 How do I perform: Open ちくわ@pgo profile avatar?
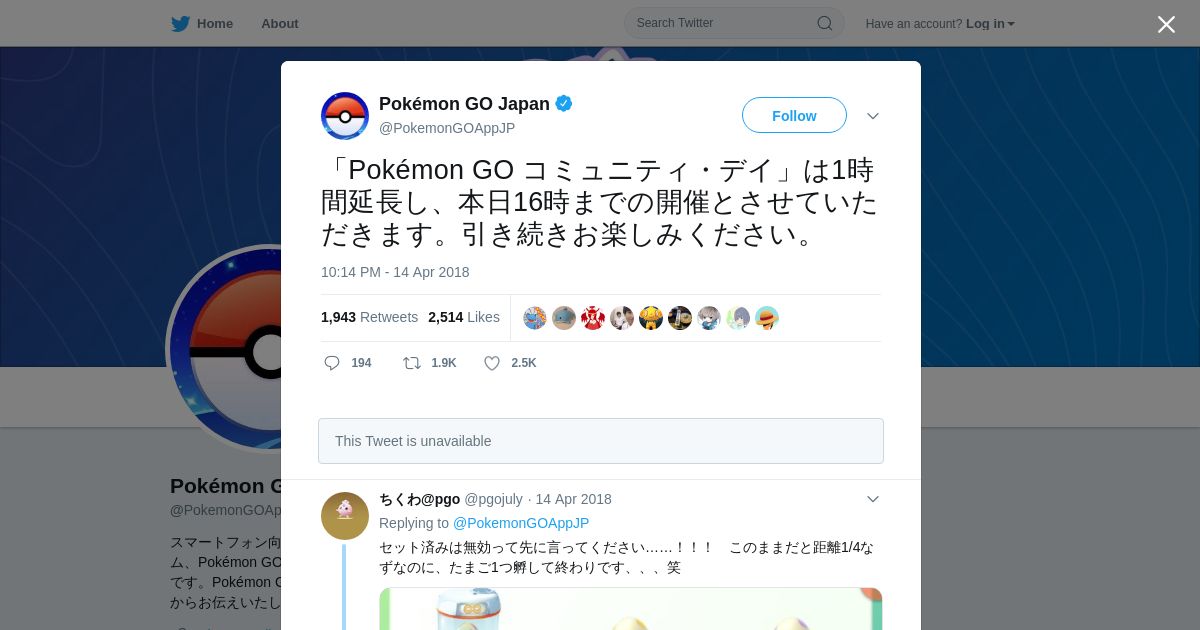[x=345, y=516]
